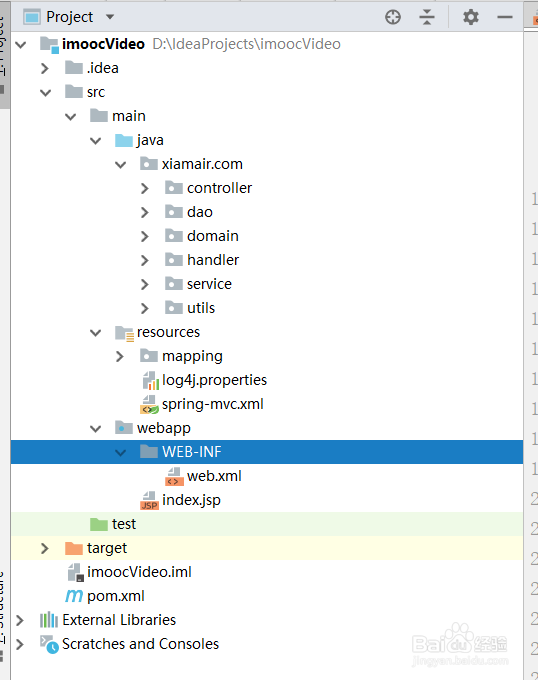The width and height of the screenshot is (538, 680).
Task: Click the Project view window icon
Action: point(32,17)
